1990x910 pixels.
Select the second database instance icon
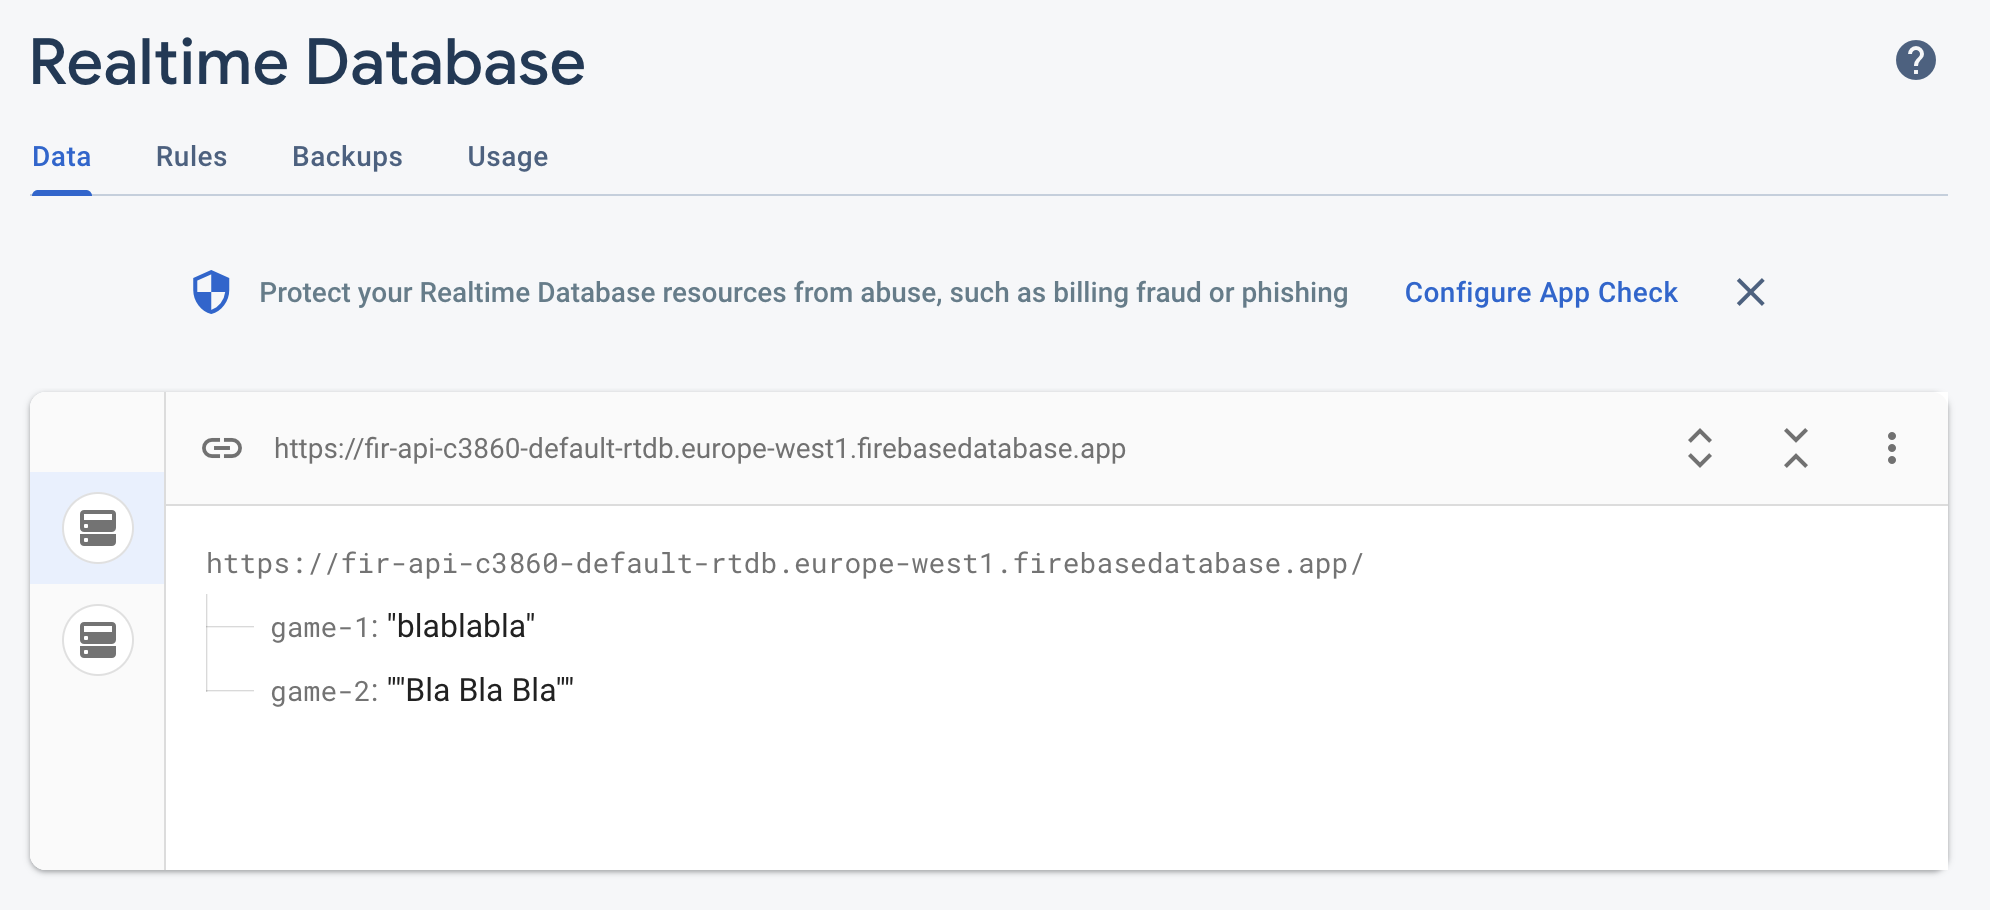point(98,640)
